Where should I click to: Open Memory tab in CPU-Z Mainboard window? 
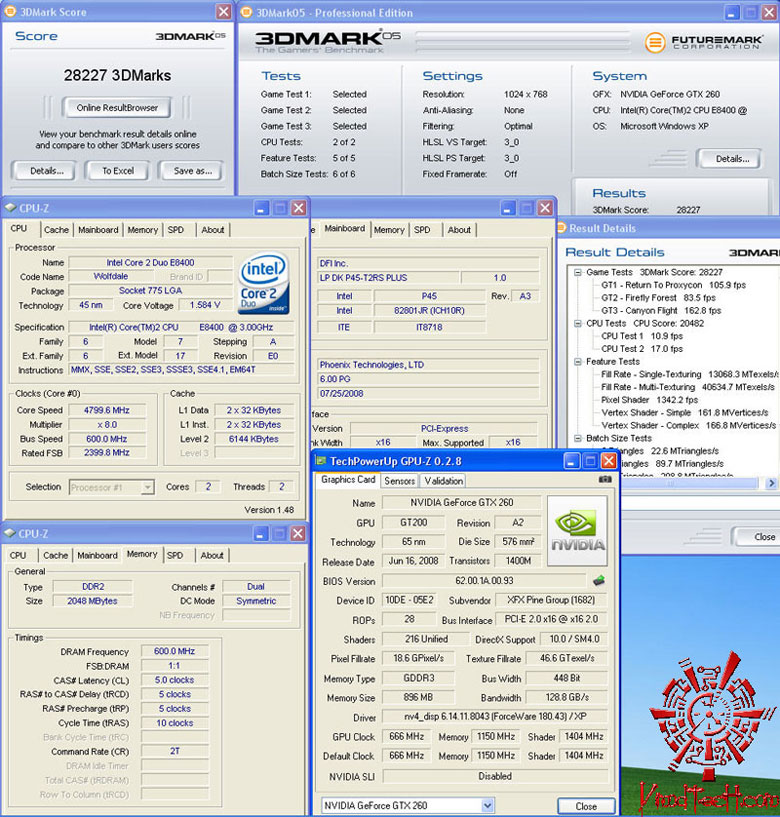click(x=389, y=230)
